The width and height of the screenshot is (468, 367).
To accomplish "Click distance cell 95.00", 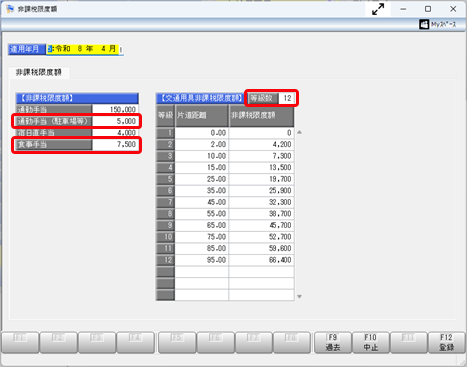I will (x=202, y=260).
